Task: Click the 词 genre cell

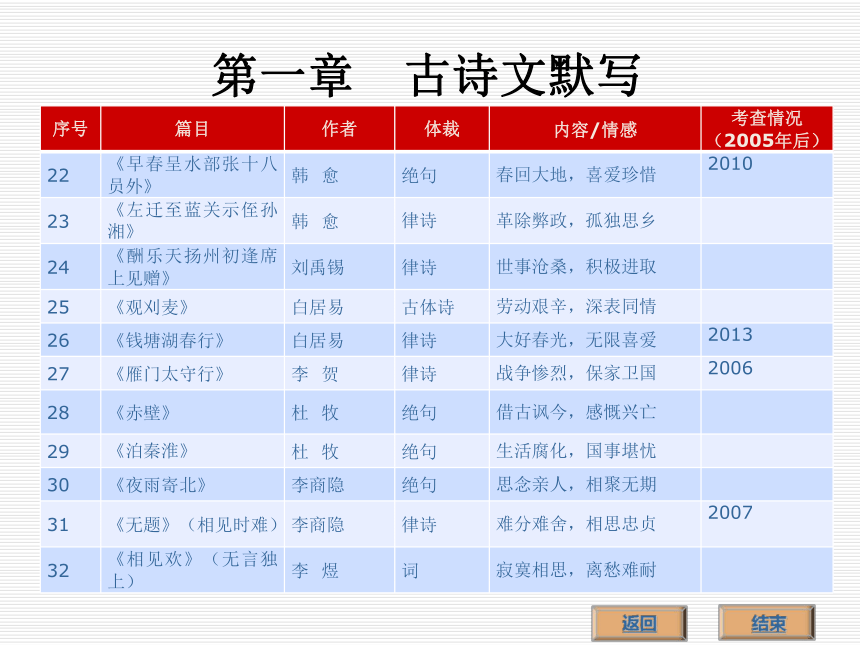Action: click(x=442, y=570)
